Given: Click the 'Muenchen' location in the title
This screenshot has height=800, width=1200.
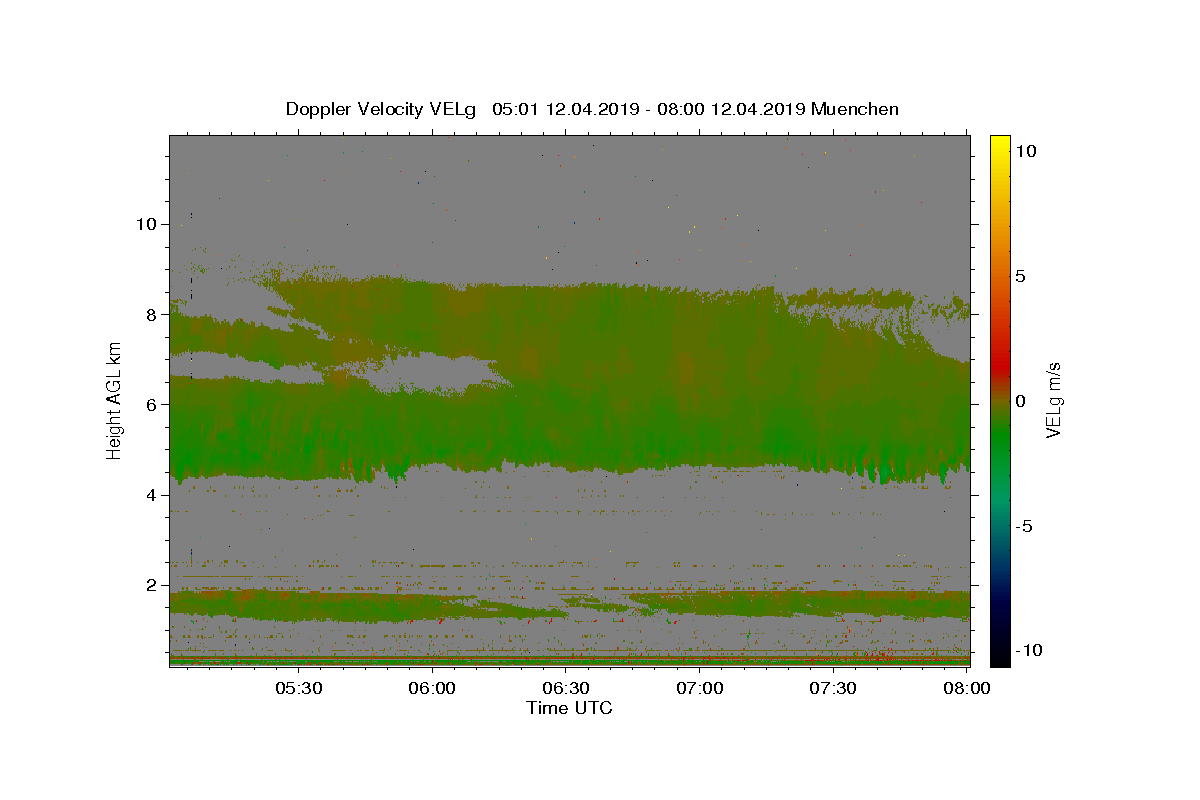Looking at the screenshot, I should (855, 109).
